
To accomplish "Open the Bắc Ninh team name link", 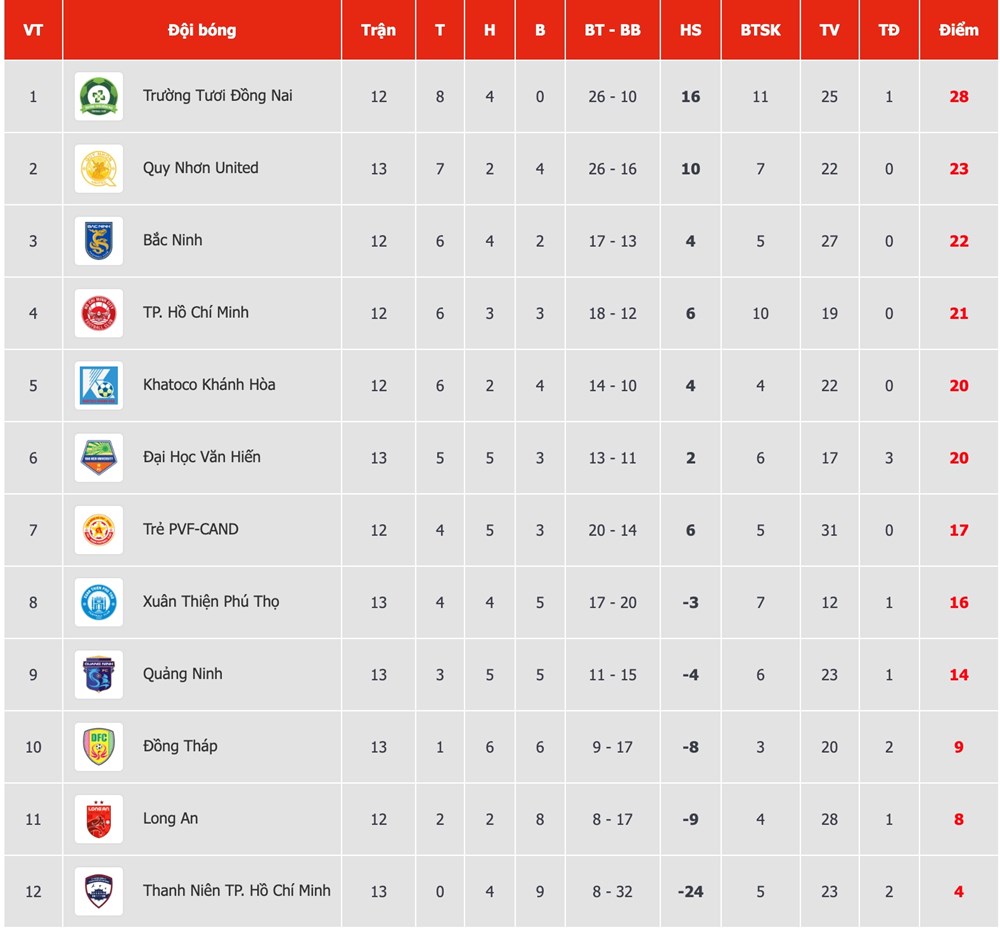I will tap(172, 240).
